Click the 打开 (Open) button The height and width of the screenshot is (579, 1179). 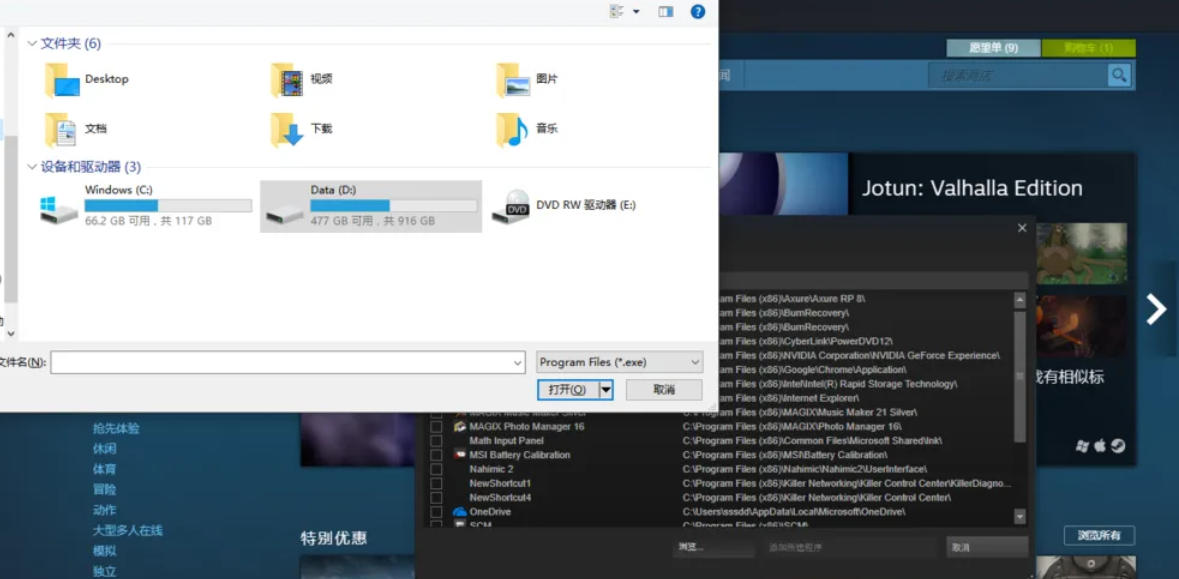pyautogui.click(x=567, y=389)
